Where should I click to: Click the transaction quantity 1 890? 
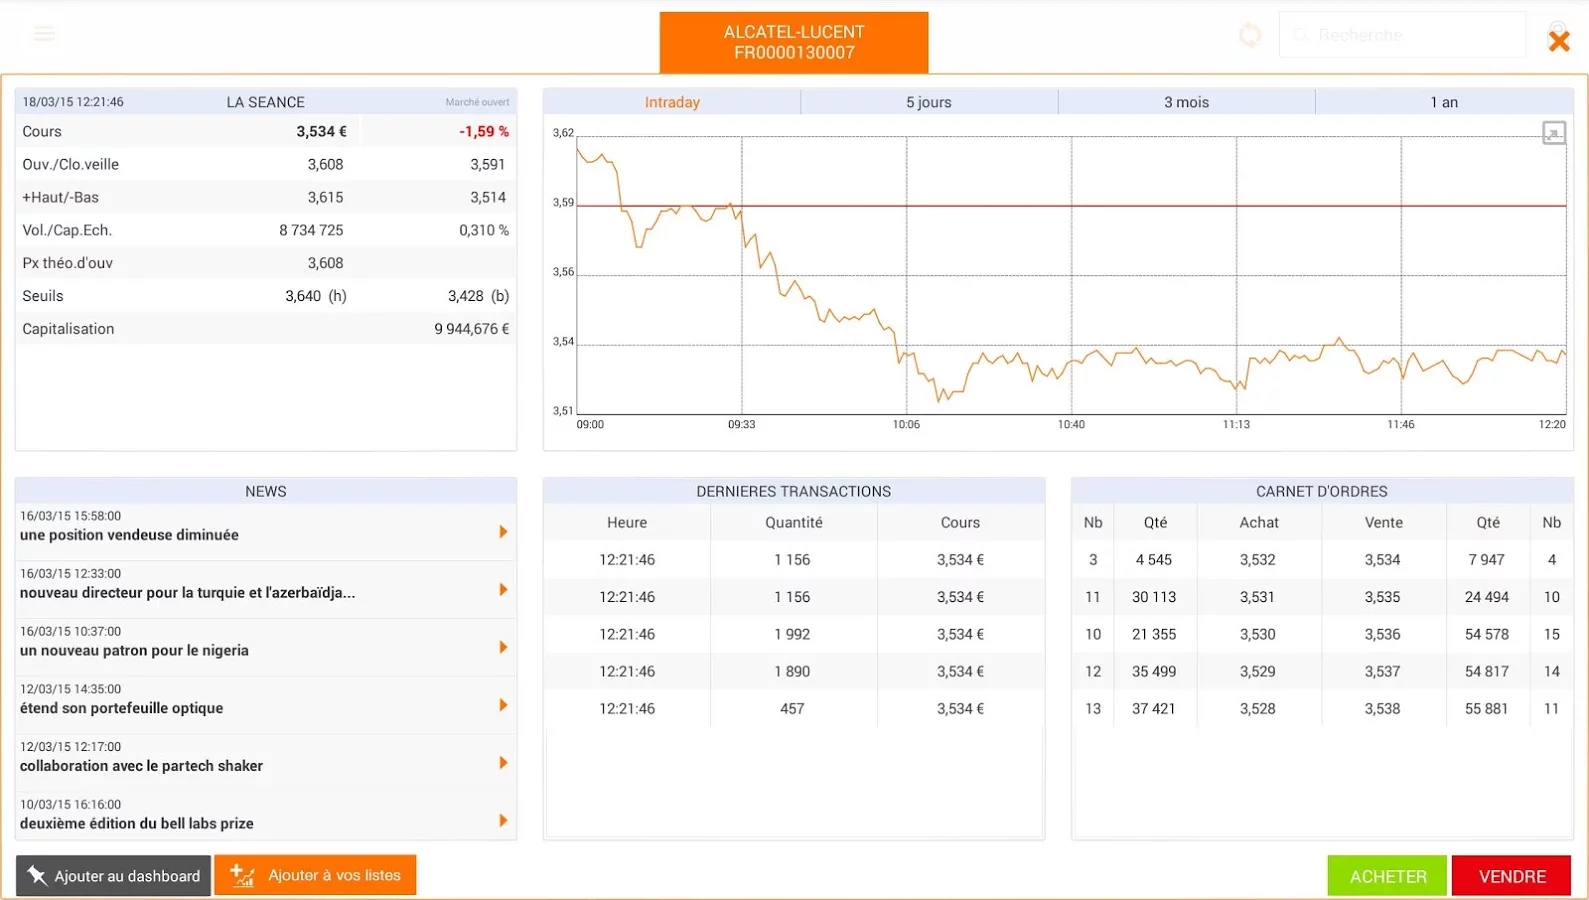pyautogui.click(x=792, y=671)
